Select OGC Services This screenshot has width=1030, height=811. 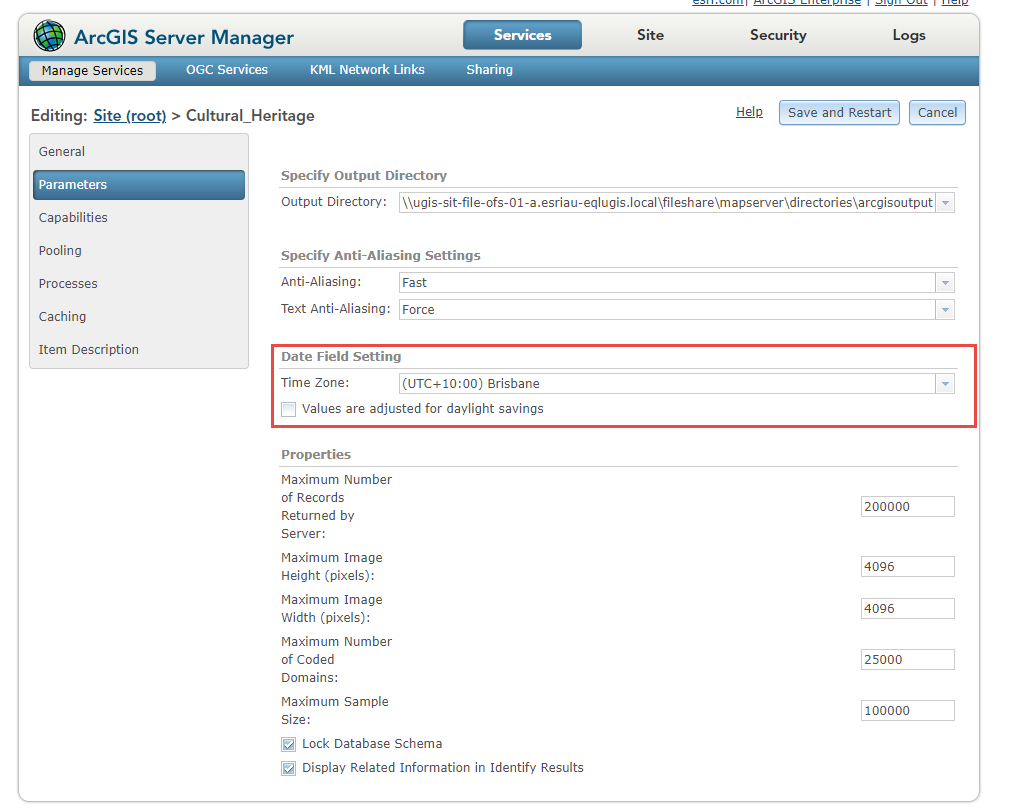click(226, 70)
